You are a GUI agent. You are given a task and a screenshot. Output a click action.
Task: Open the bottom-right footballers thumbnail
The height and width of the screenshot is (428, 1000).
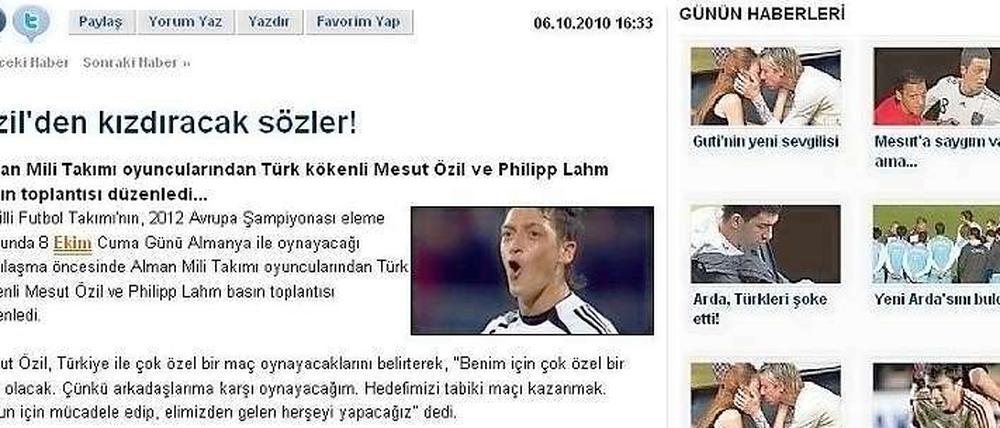coord(937,395)
